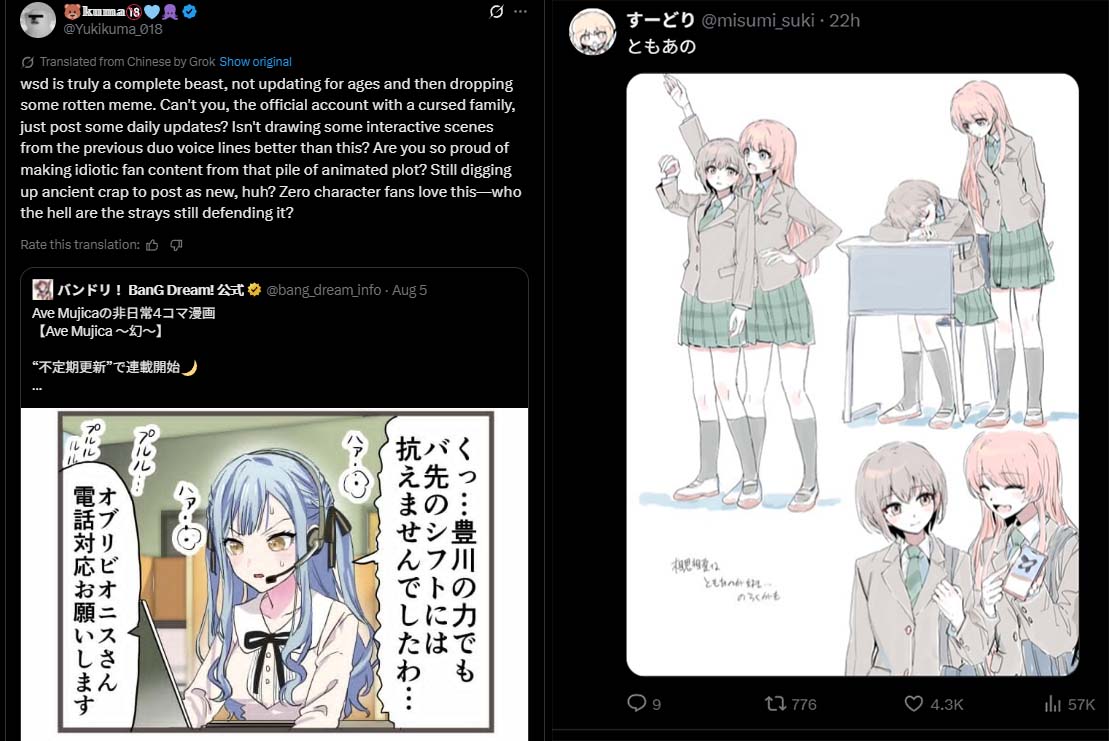Open the three-dot more menu on Yukikuma's post
Viewport: 1109px width, 741px height.
(x=521, y=11)
